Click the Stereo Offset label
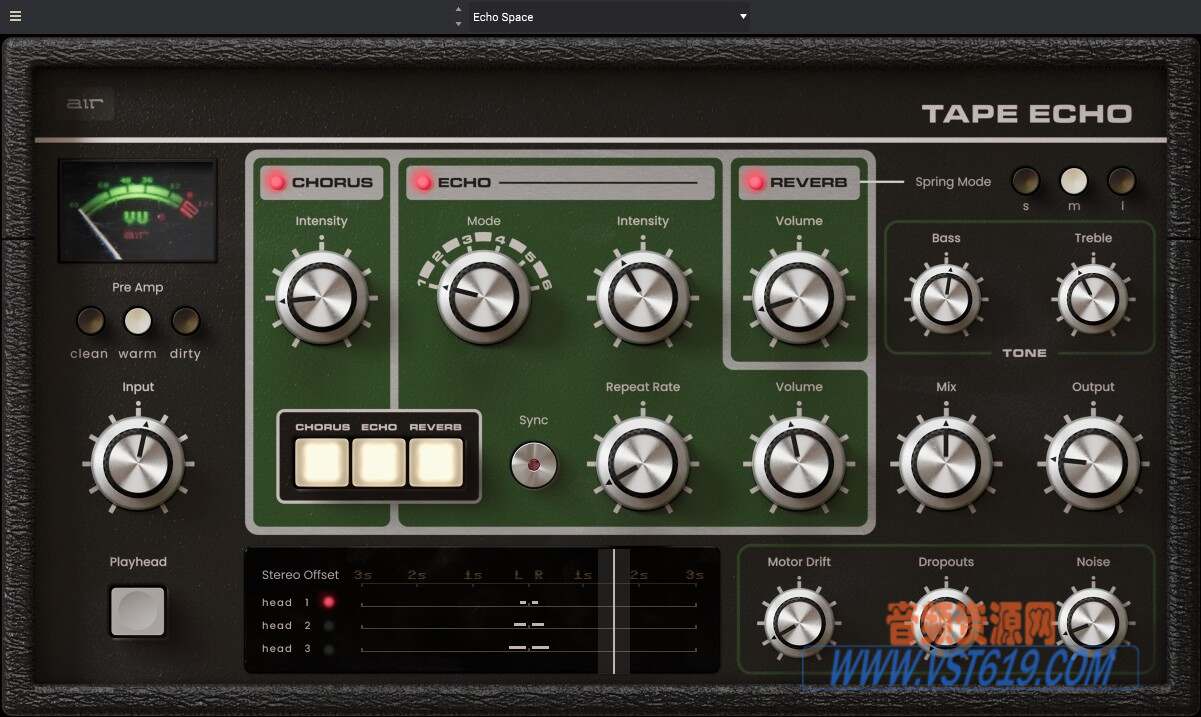 point(300,575)
